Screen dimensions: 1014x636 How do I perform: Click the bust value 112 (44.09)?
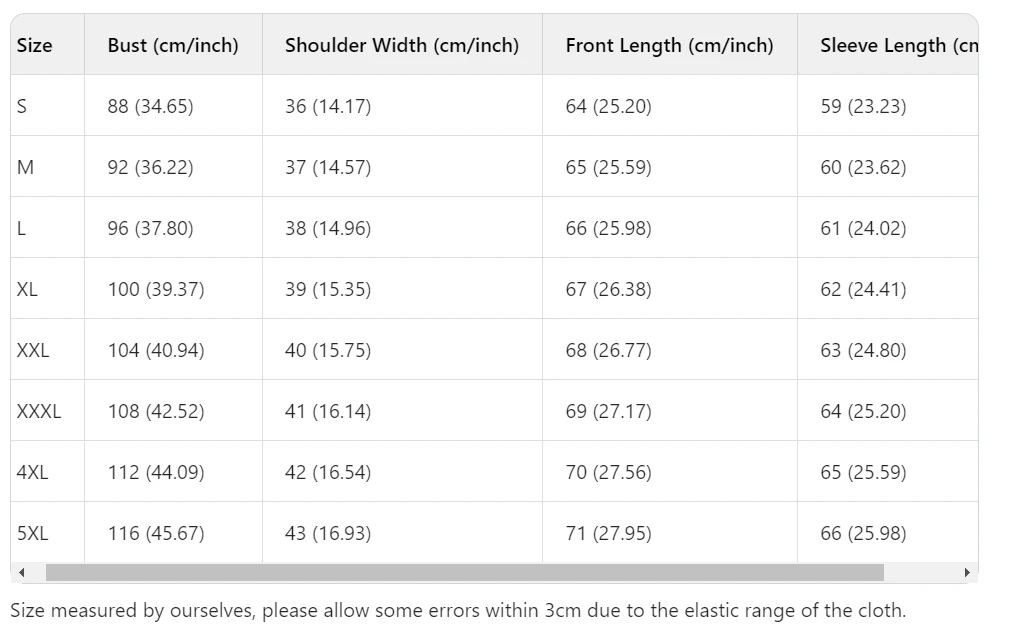coord(156,472)
